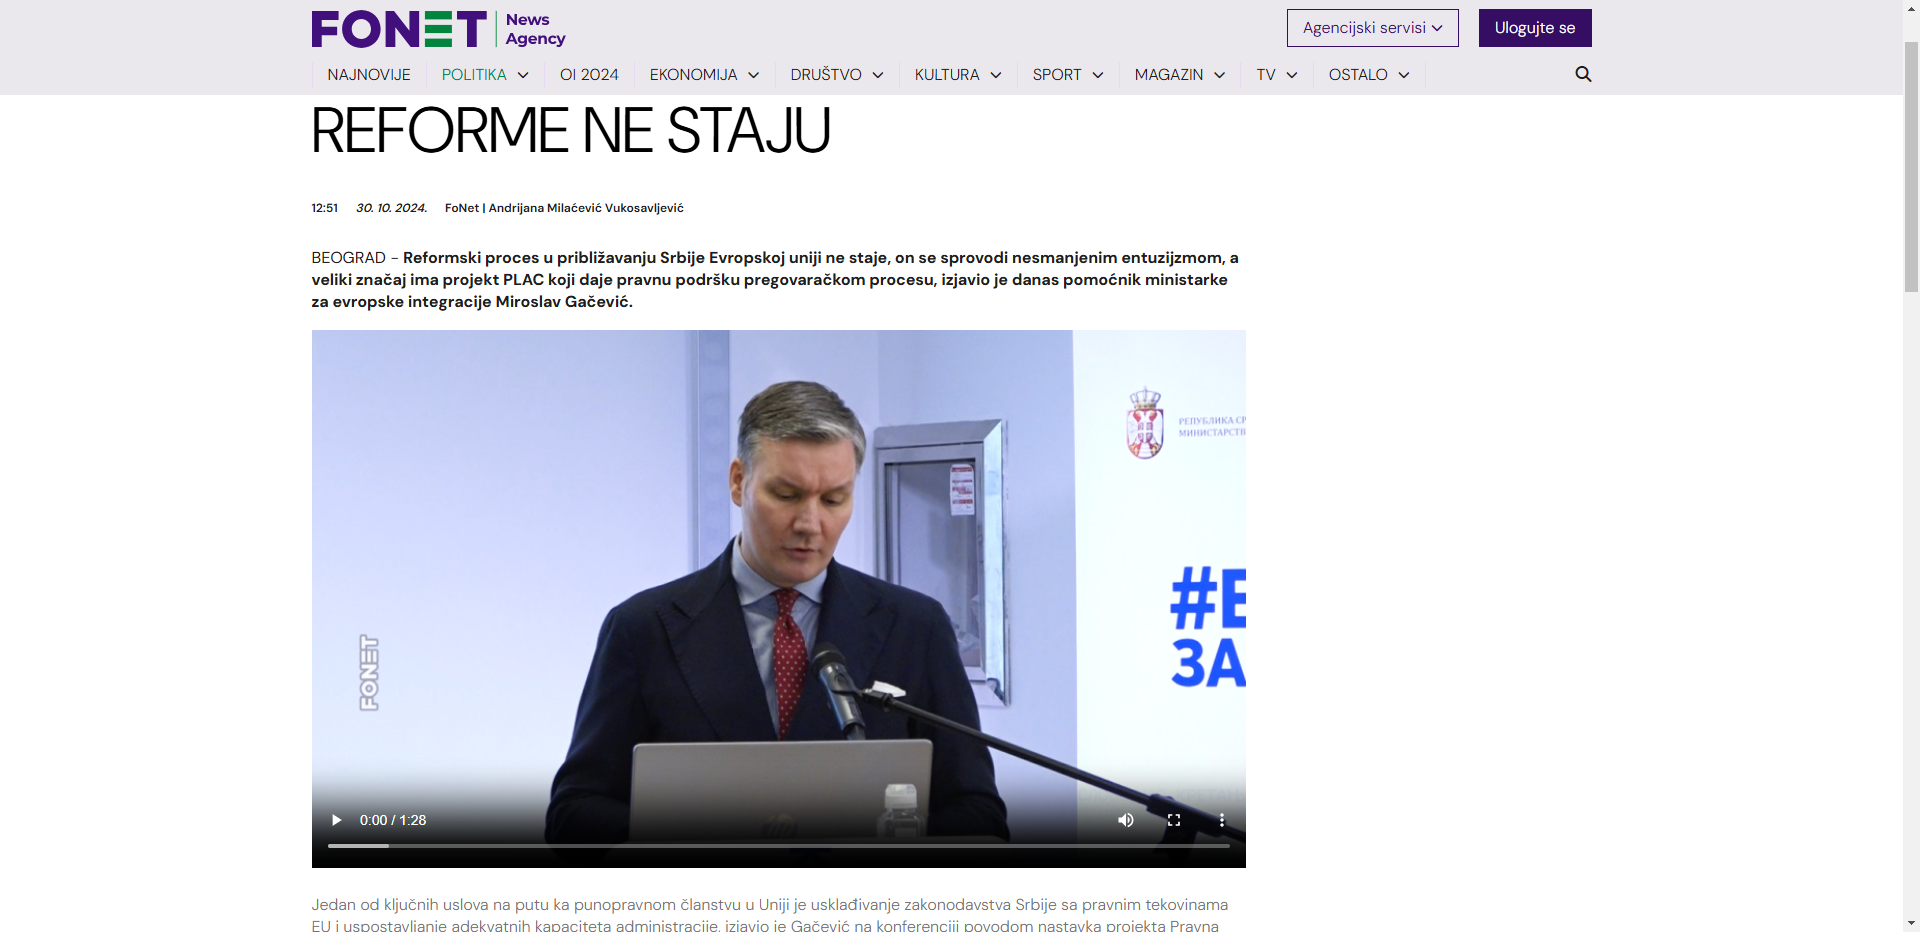The image size is (1920, 932).
Task: Click the Ulogujte se button
Action: click(x=1534, y=28)
